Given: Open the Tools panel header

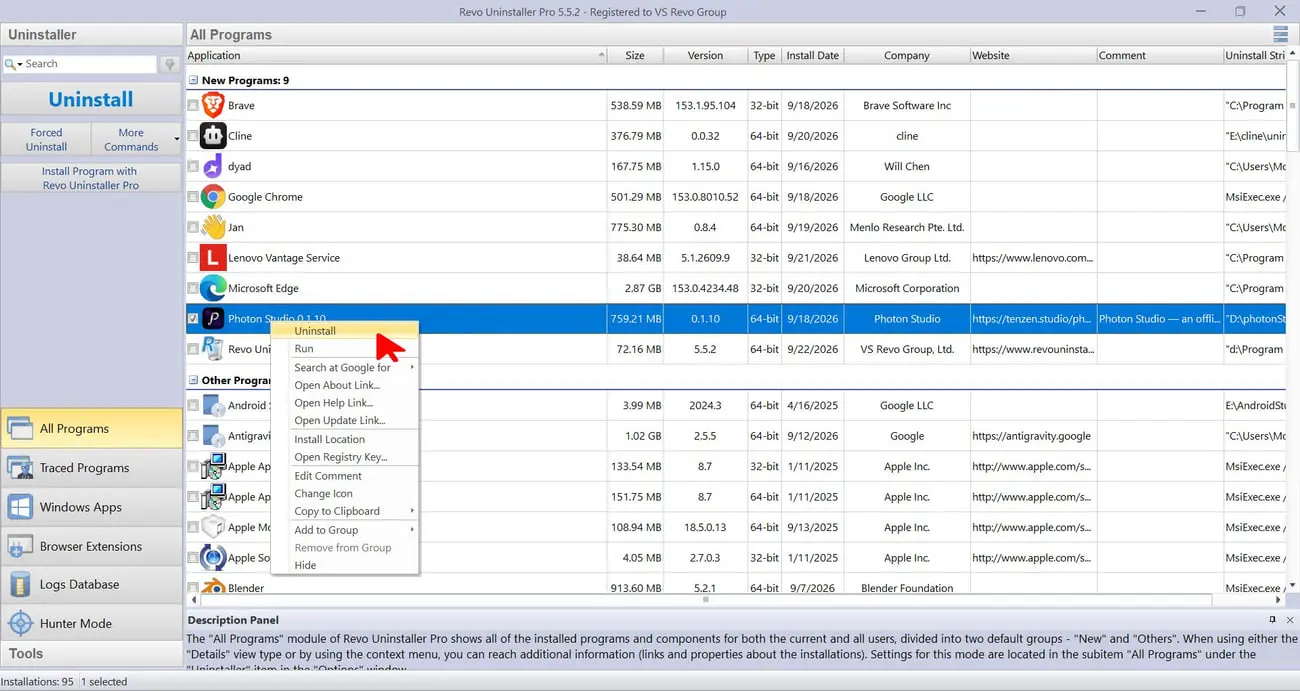Looking at the screenshot, I should coord(92,653).
